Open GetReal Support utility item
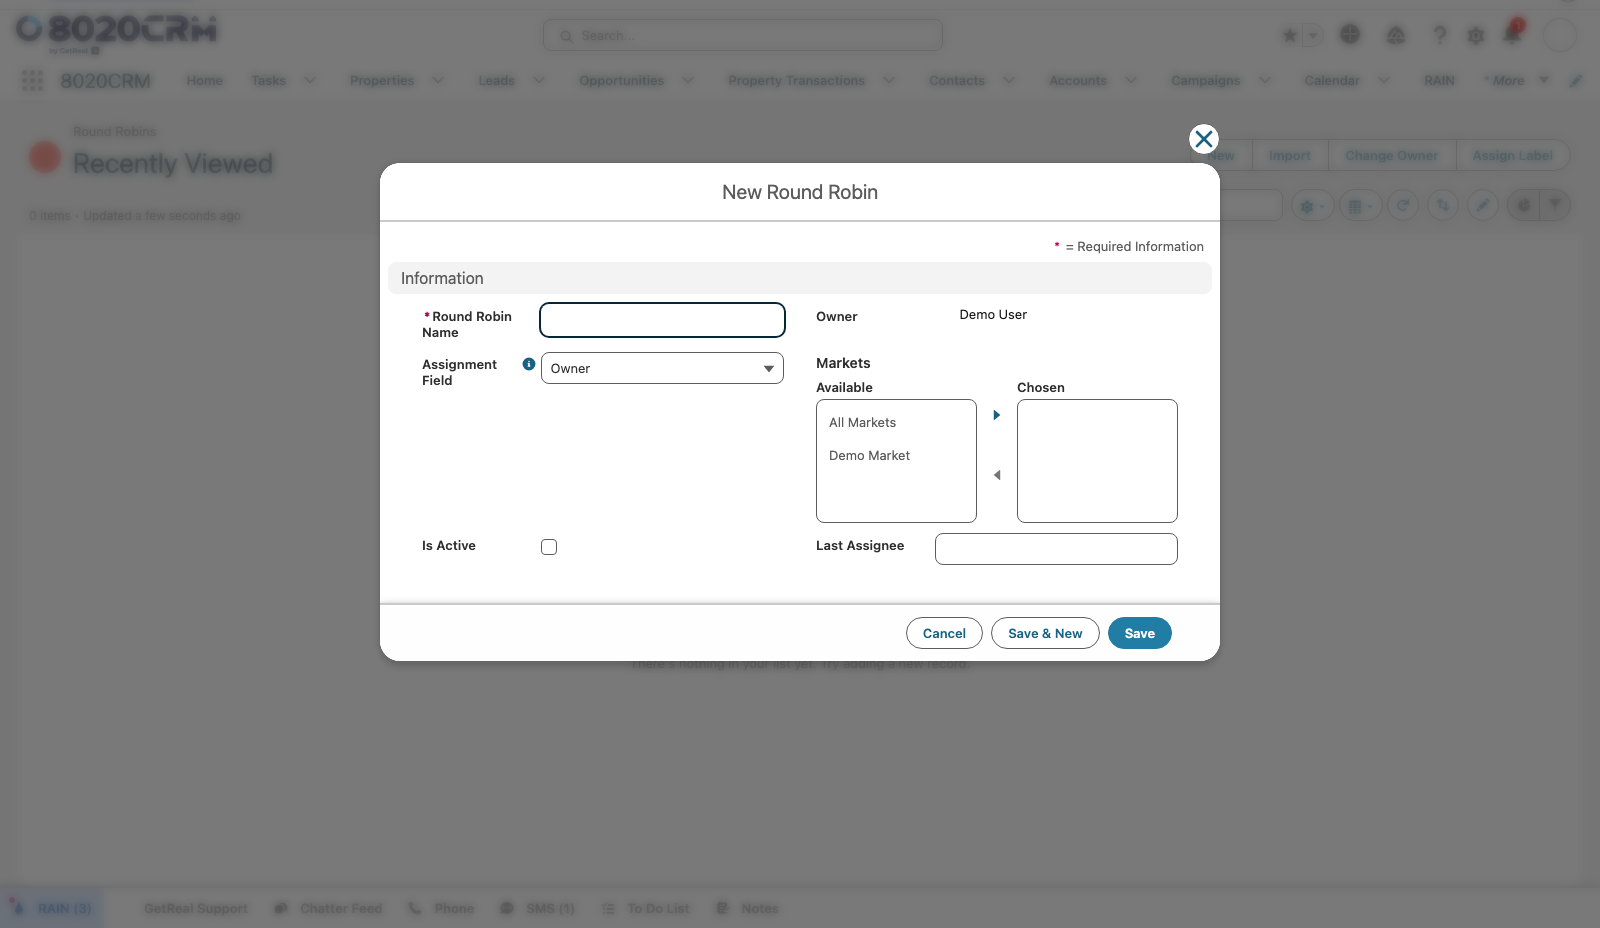Image resolution: width=1600 pixels, height=928 pixels. click(x=196, y=908)
